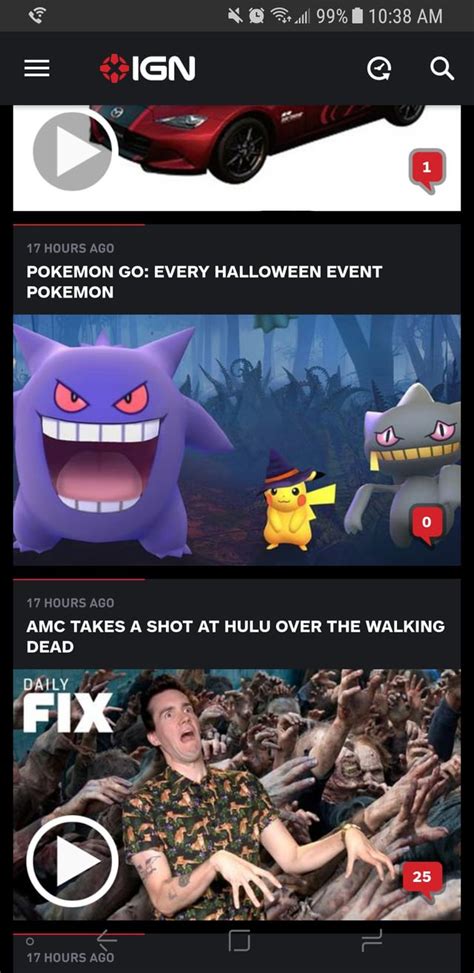Open Pokemon Go Halloween Event headline
474x973 pixels.
pyautogui.click(x=204, y=282)
